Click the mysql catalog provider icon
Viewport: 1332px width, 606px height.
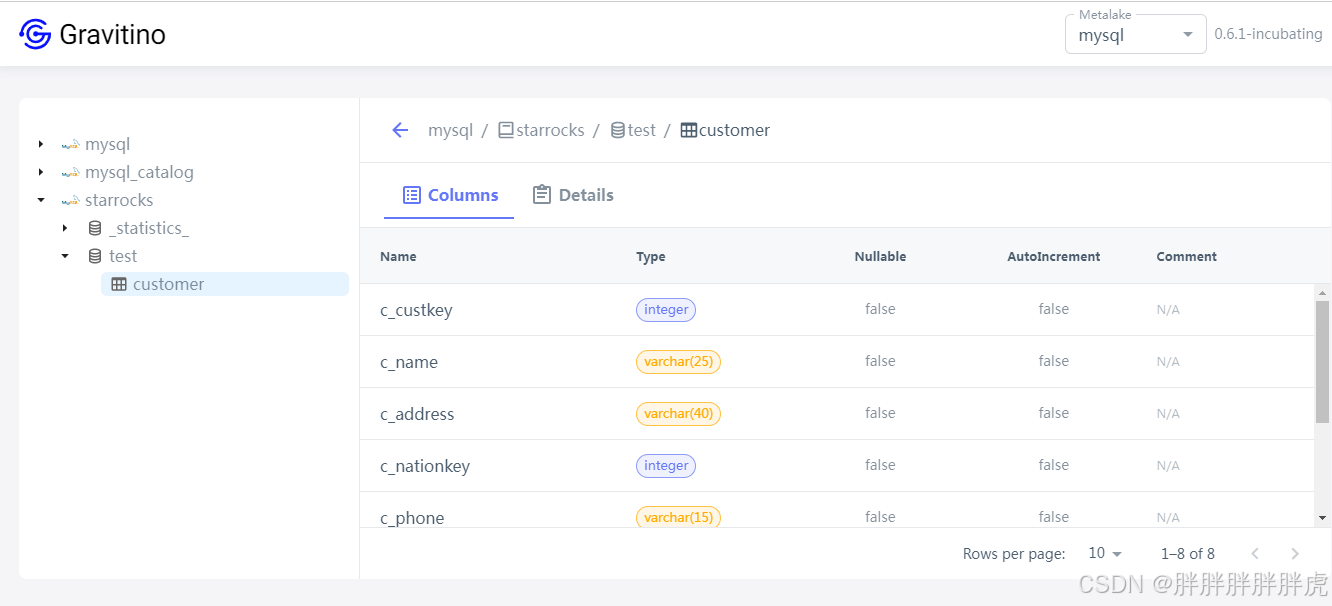coord(70,145)
